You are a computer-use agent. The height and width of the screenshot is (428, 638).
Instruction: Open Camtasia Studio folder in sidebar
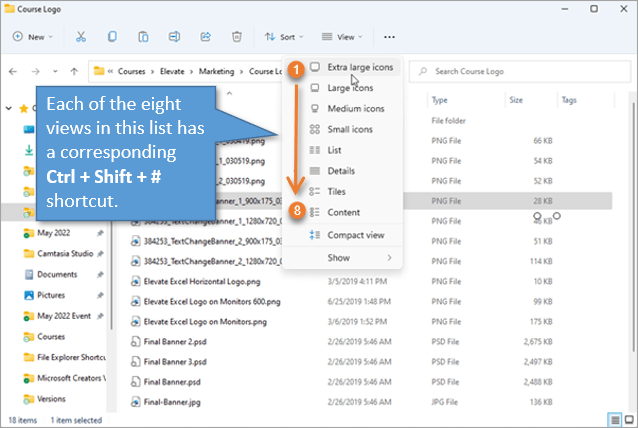[x=71, y=254]
